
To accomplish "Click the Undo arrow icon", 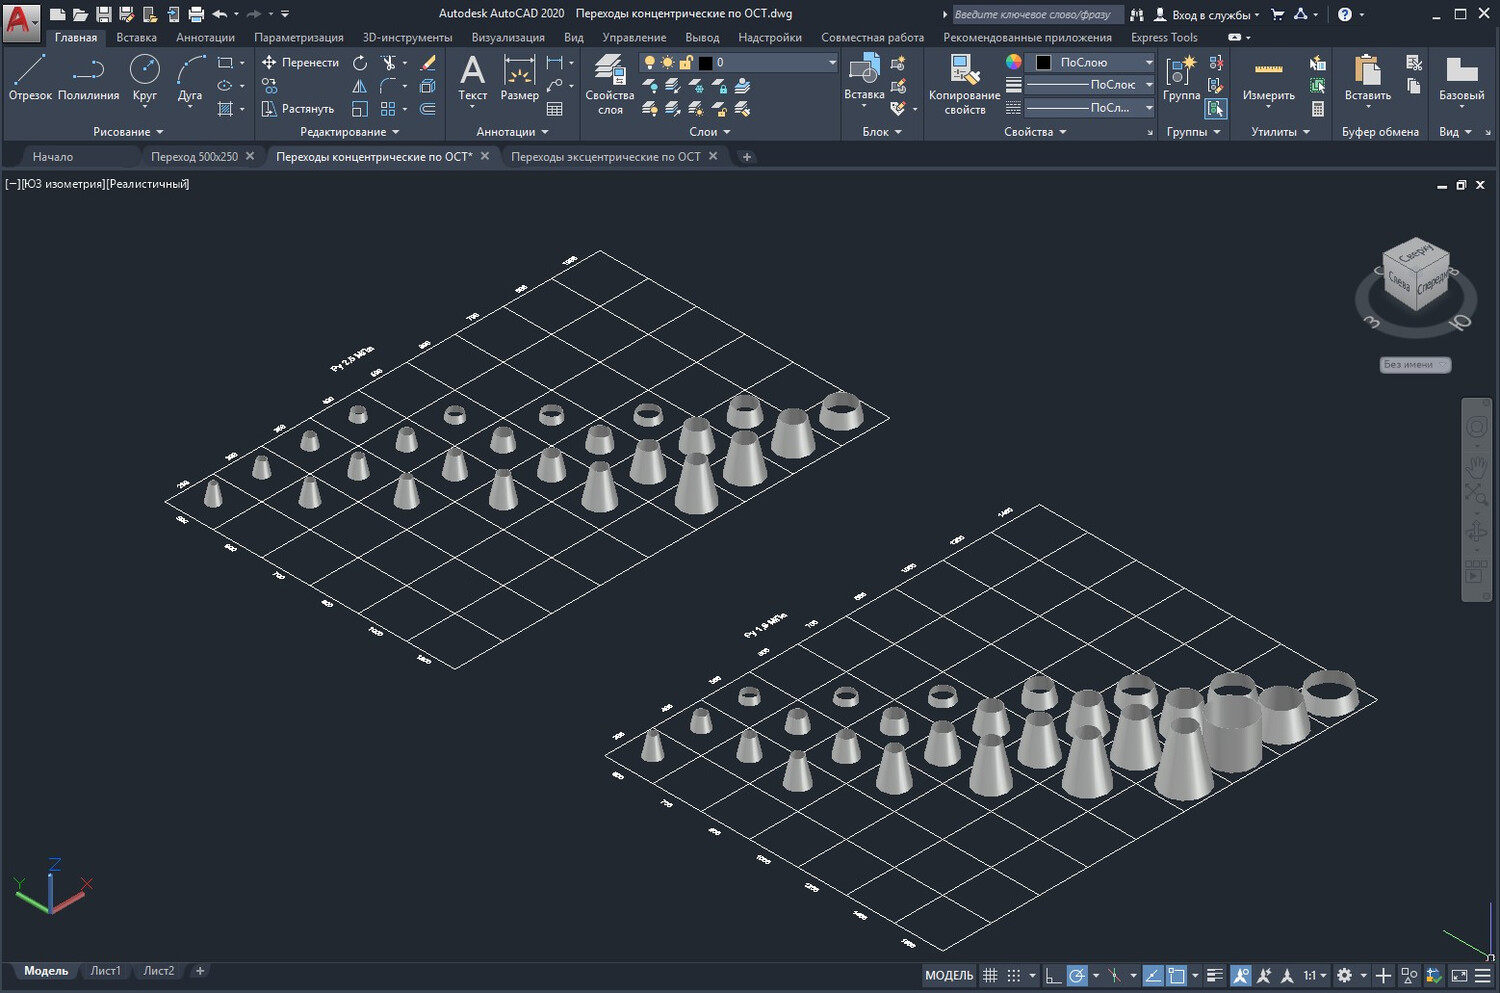I will (220, 14).
